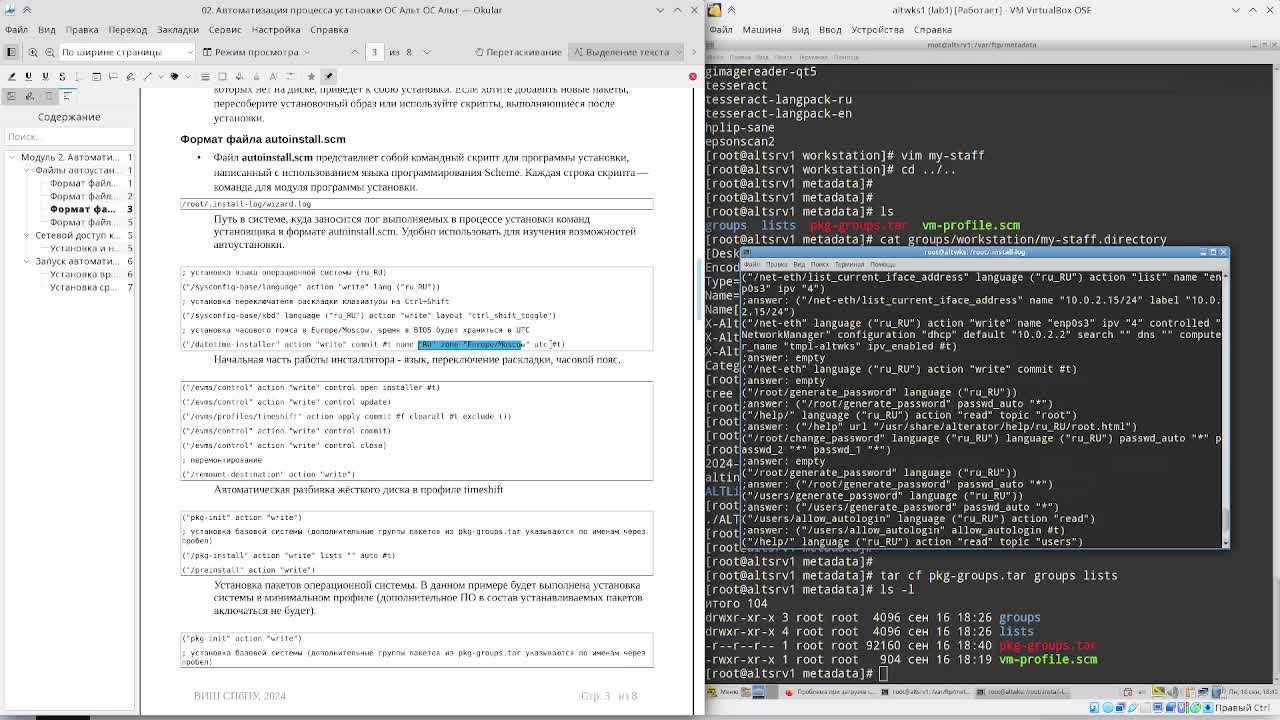1280x720 pixels.
Task: Select bold 'Формат фа...' contents entry
Action: 83,209
